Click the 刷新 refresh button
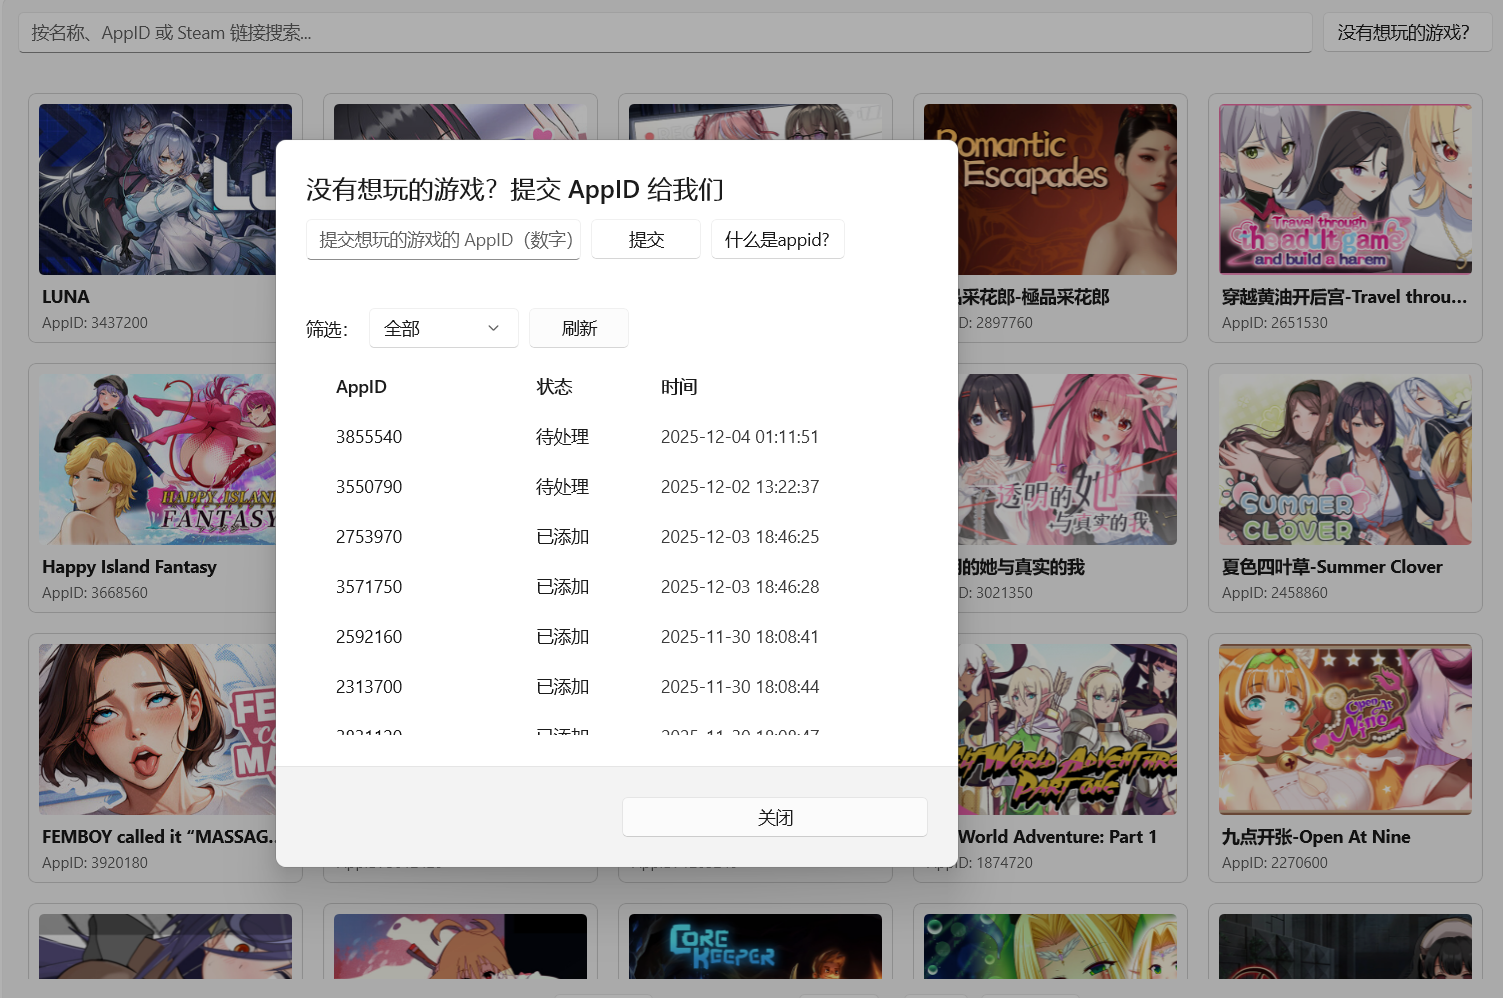Viewport: 1503px width, 998px height. click(579, 328)
